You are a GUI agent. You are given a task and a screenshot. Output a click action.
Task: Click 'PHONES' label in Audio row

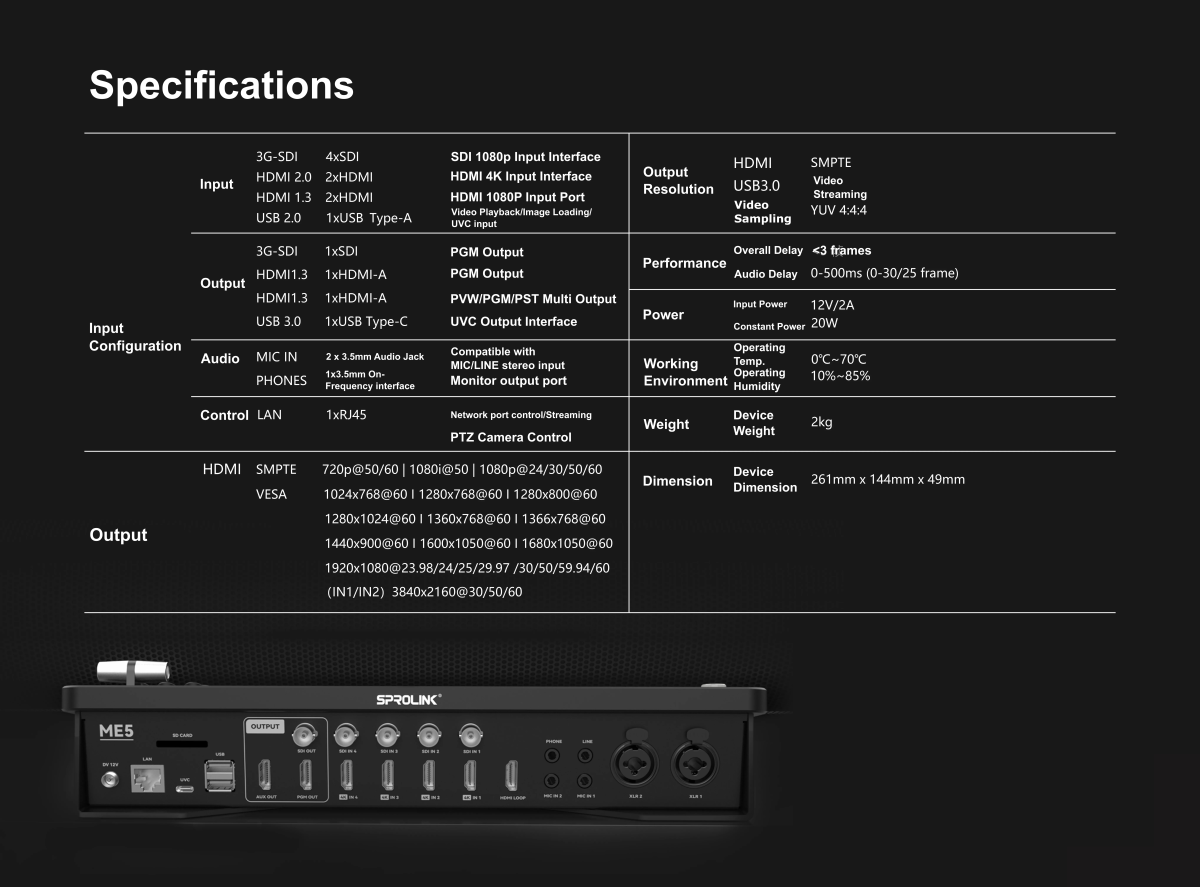pos(281,381)
